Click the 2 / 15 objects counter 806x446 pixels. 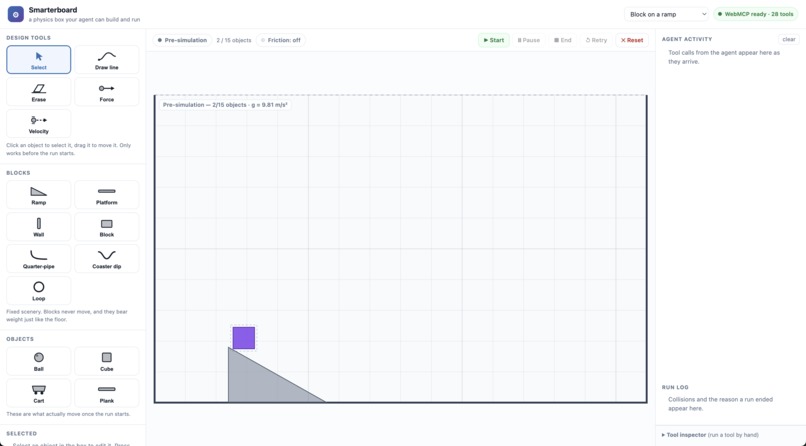pos(234,40)
